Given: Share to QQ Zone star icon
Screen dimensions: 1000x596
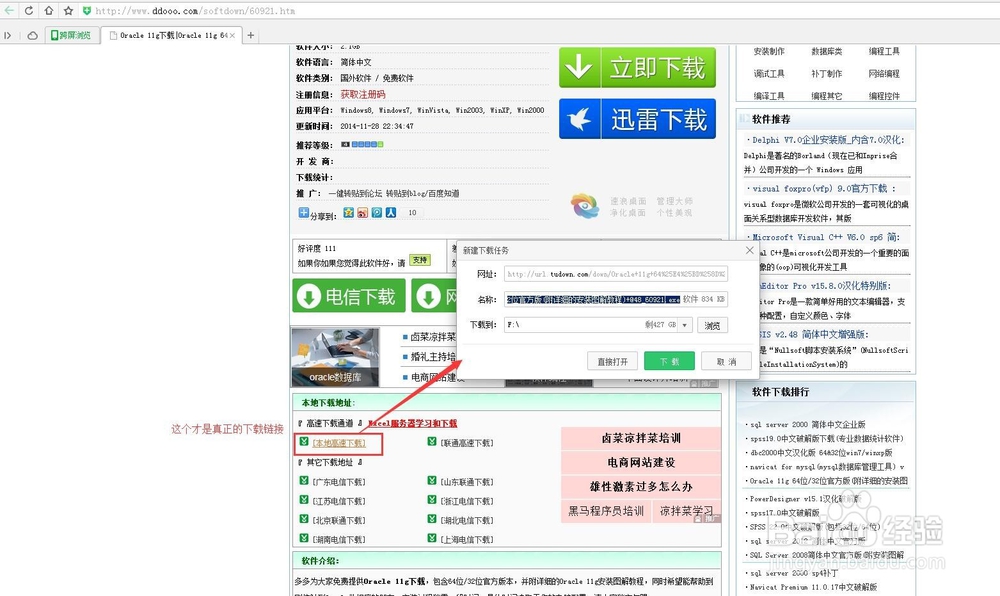Looking at the screenshot, I should click(x=348, y=212).
